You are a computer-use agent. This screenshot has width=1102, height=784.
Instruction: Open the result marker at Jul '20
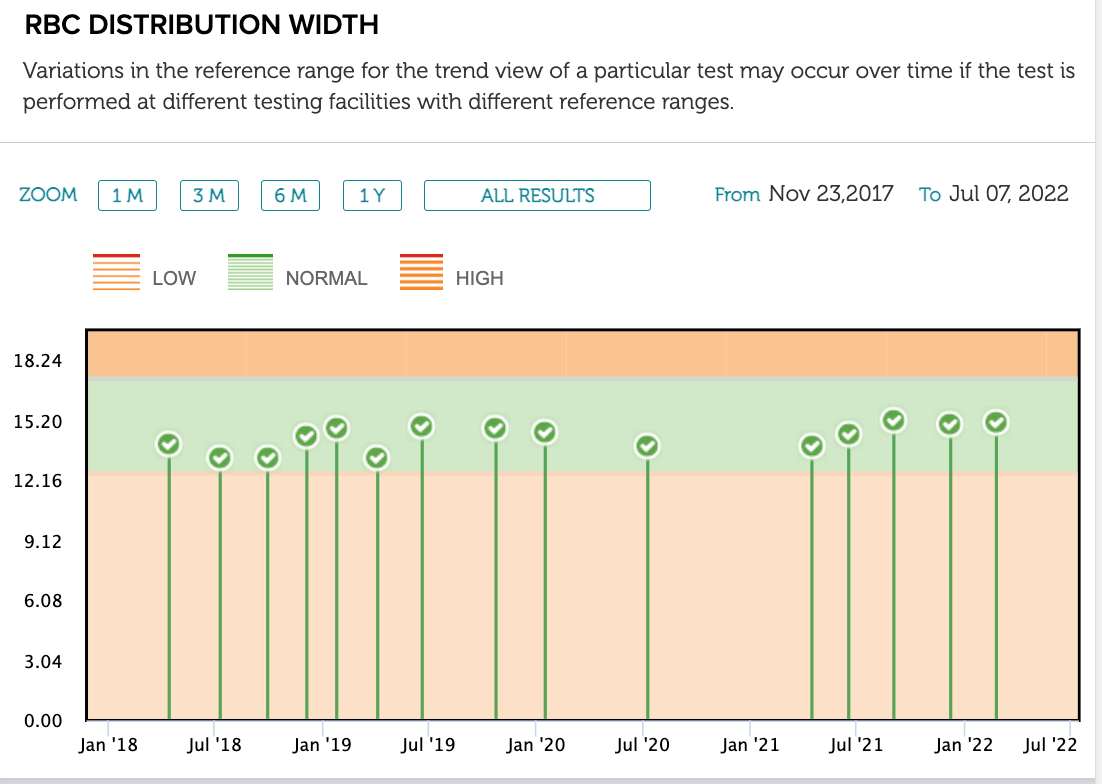[x=647, y=446]
